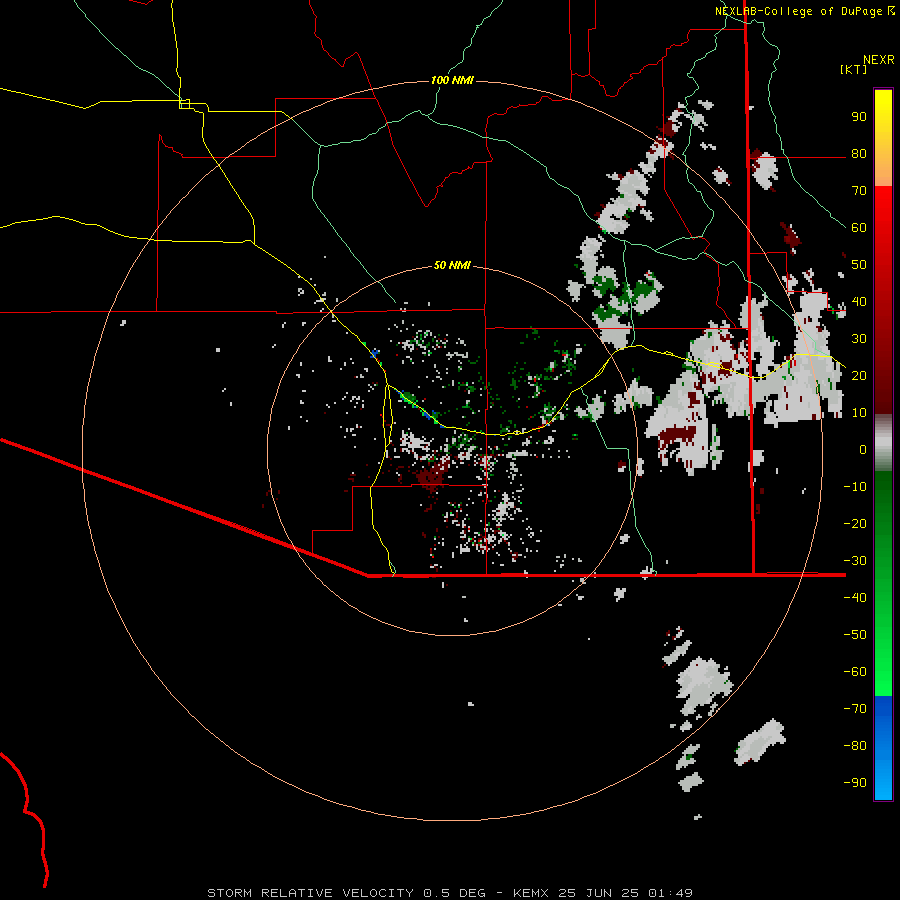The width and height of the screenshot is (900, 900).
Task: Click the gray zero-velocity segment of color bar
Action: (883, 442)
